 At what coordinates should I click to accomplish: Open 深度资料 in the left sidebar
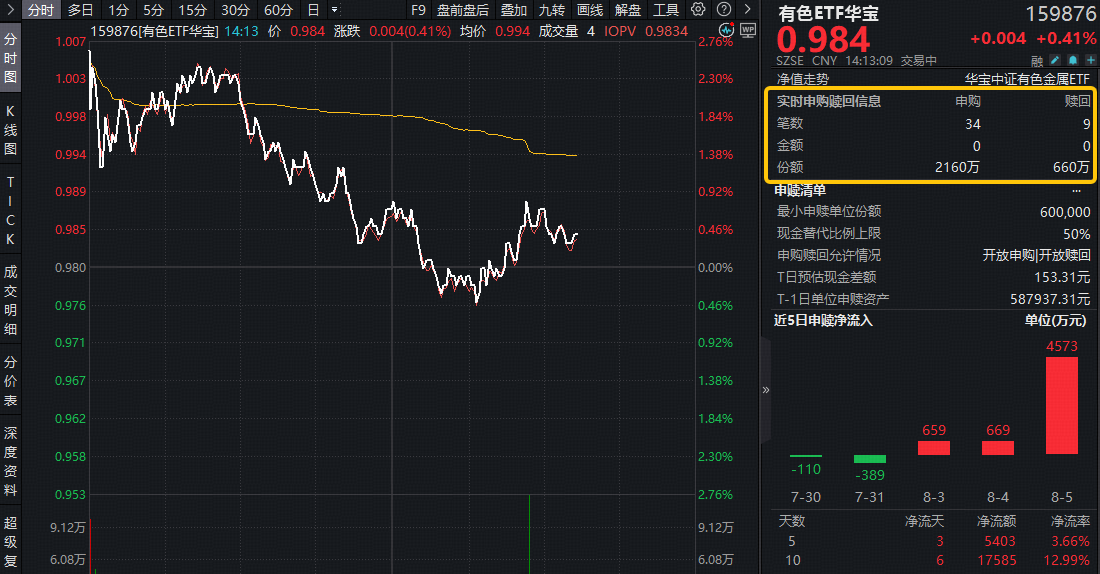[x=10, y=461]
